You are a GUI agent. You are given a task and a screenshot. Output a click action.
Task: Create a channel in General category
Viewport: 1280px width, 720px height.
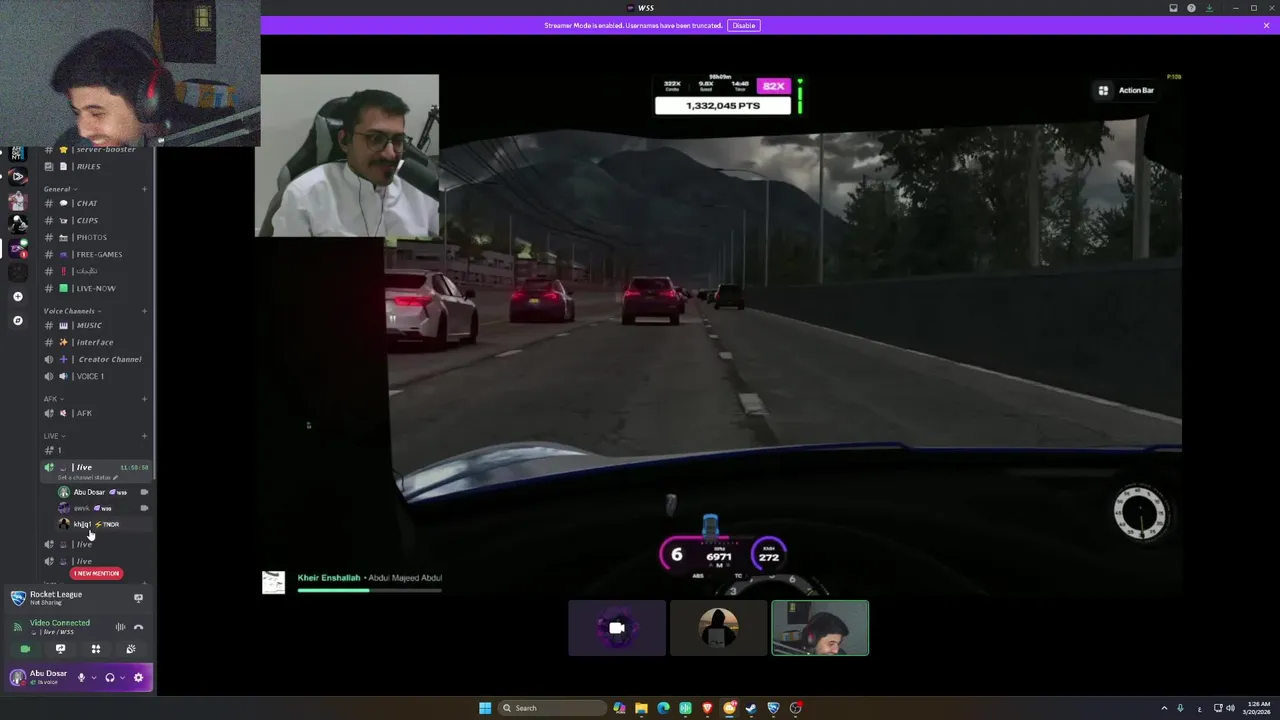[144, 189]
